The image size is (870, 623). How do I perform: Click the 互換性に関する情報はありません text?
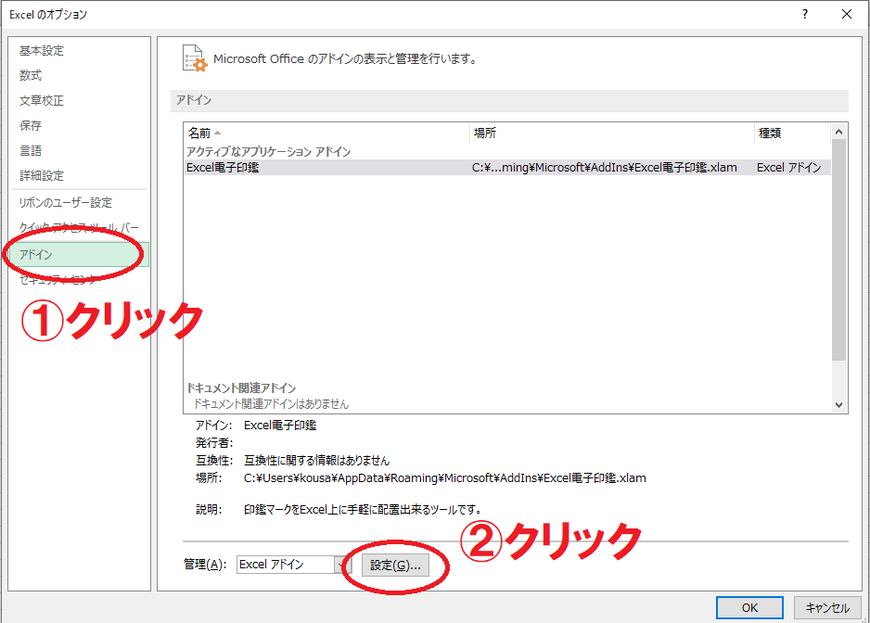317,460
